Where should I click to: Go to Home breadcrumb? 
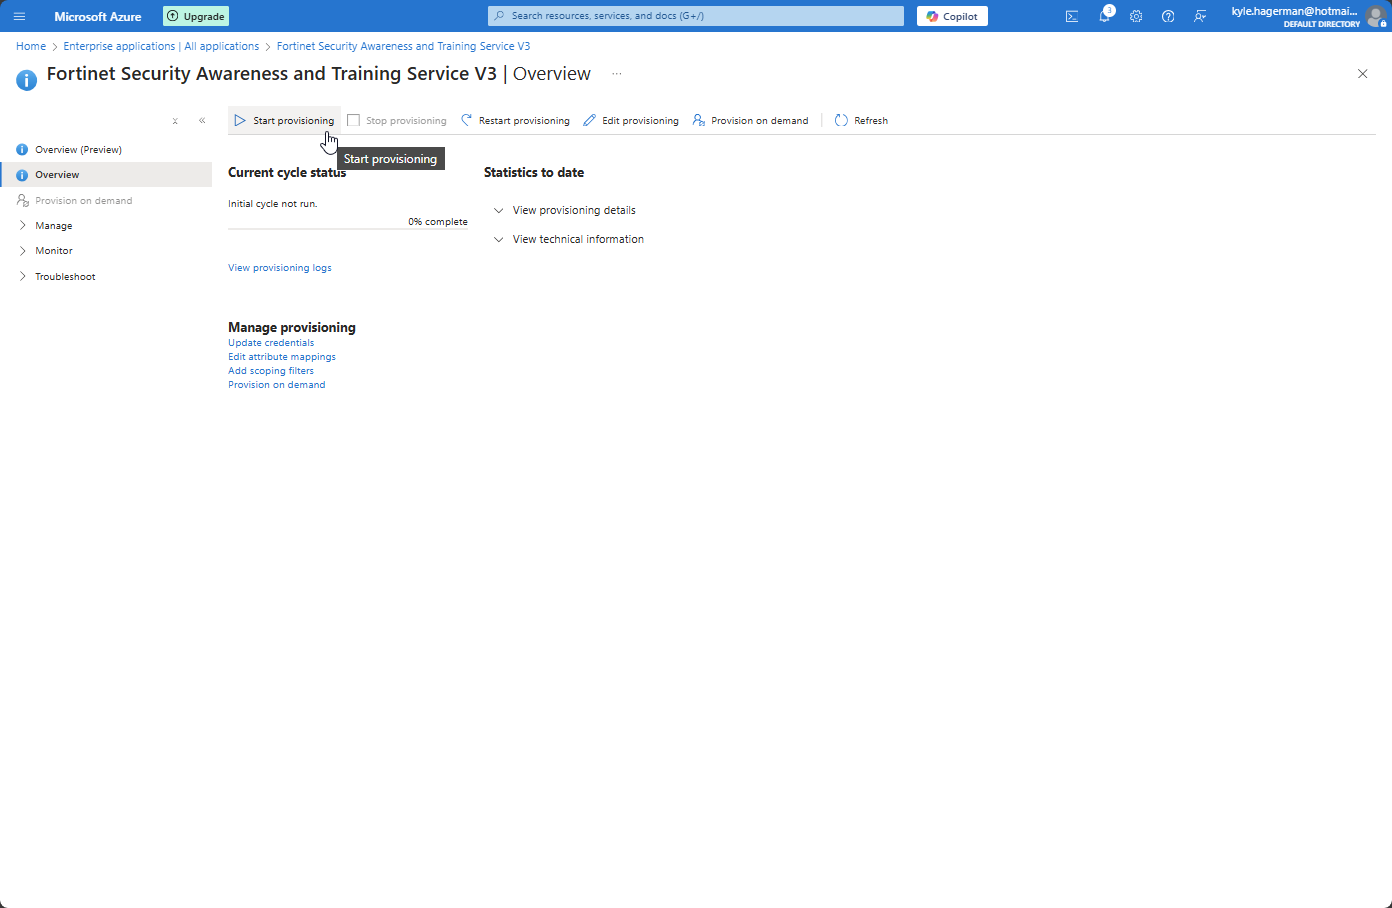[31, 46]
